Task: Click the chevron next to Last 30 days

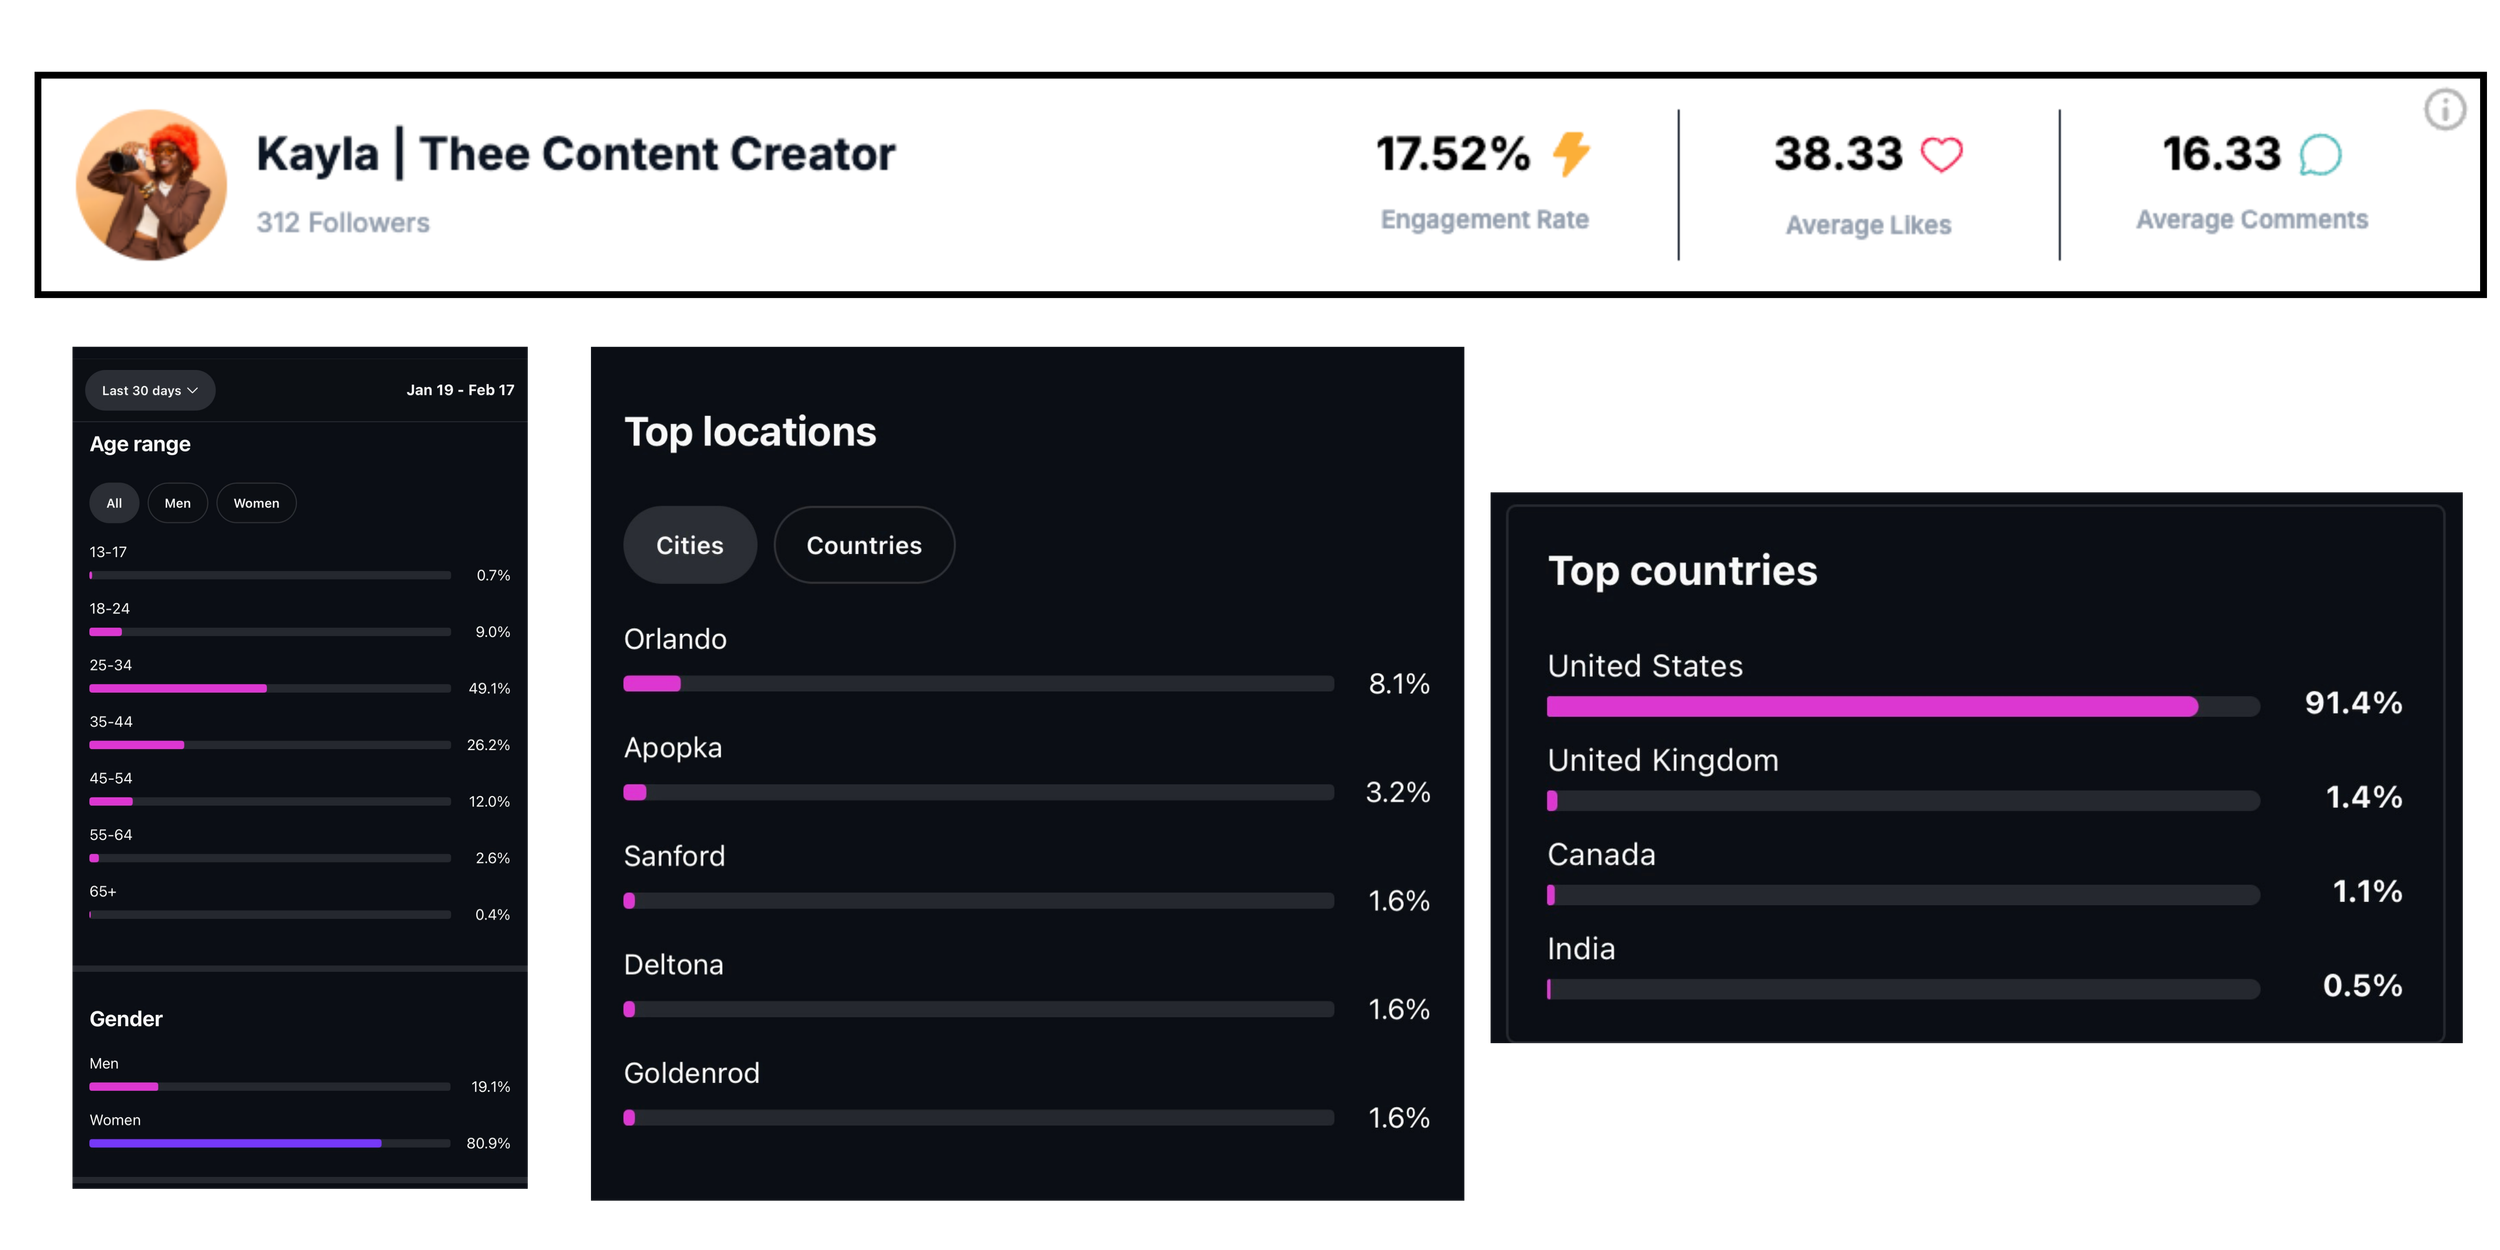Action: point(193,390)
